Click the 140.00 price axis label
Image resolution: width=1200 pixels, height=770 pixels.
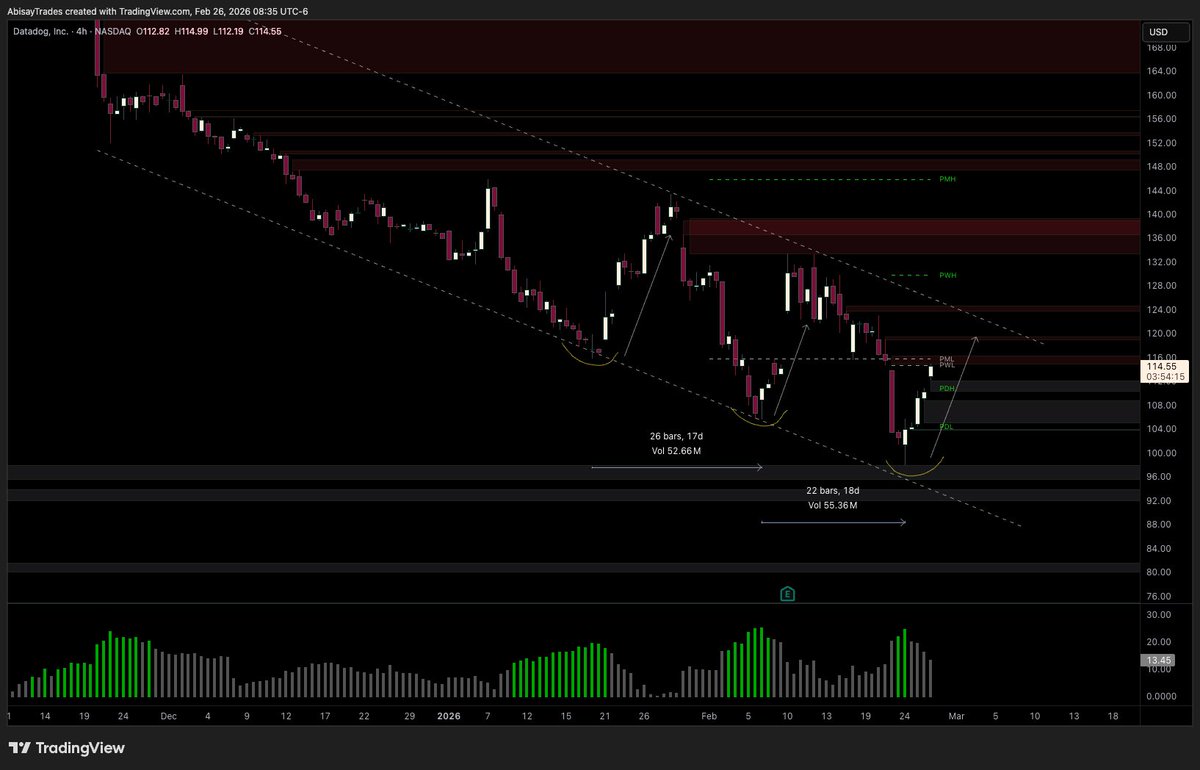click(x=1161, y=214)
